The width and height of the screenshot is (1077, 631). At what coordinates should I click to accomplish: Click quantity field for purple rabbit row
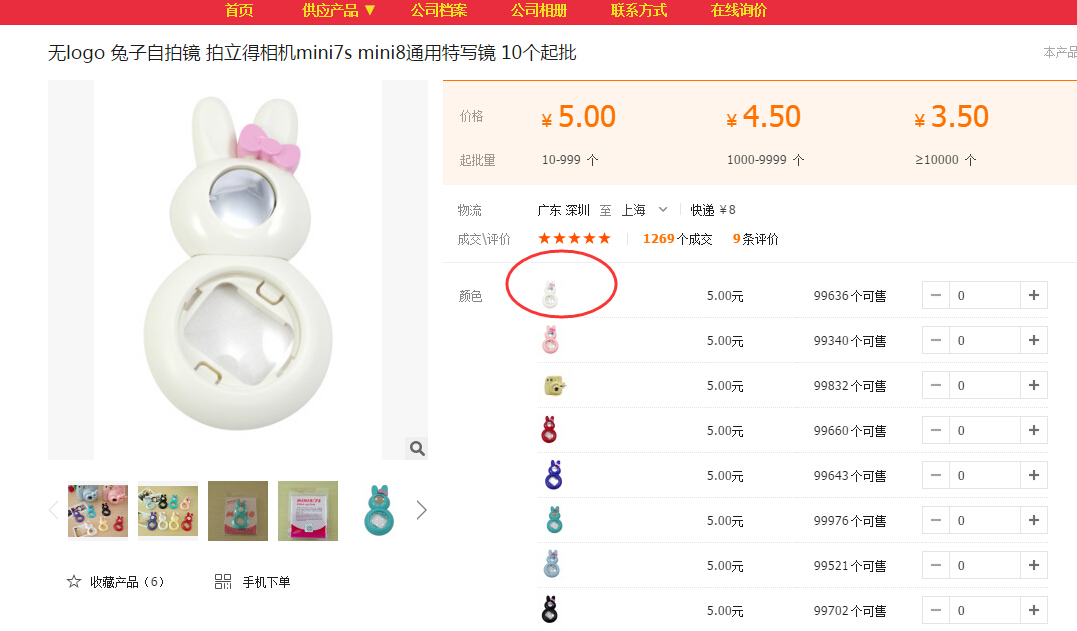coord(984,475)
